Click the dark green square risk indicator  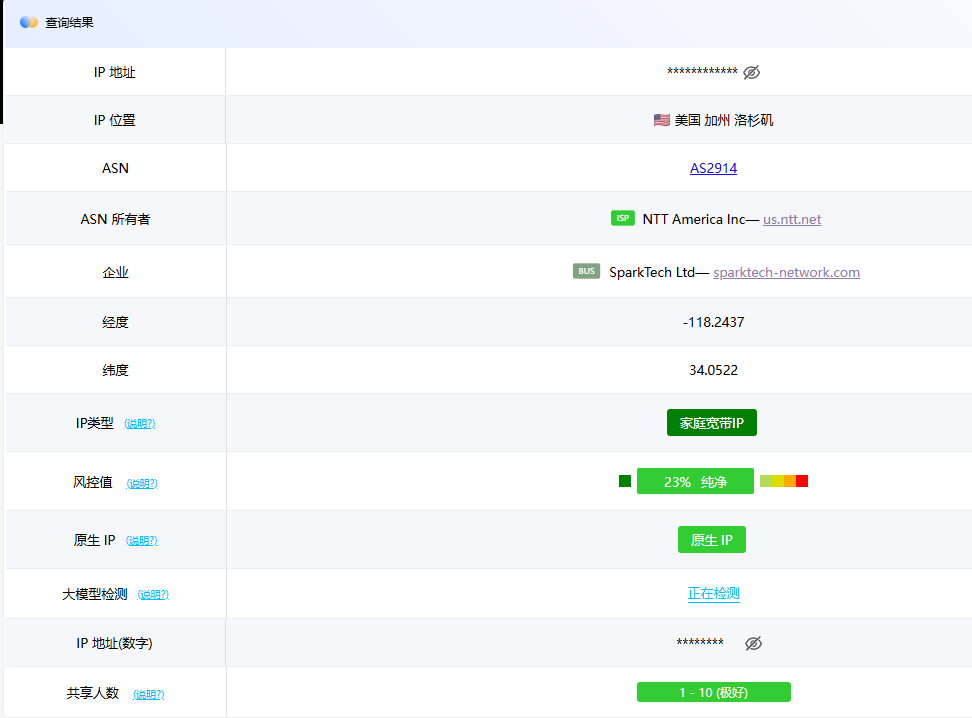pos(625,481)
